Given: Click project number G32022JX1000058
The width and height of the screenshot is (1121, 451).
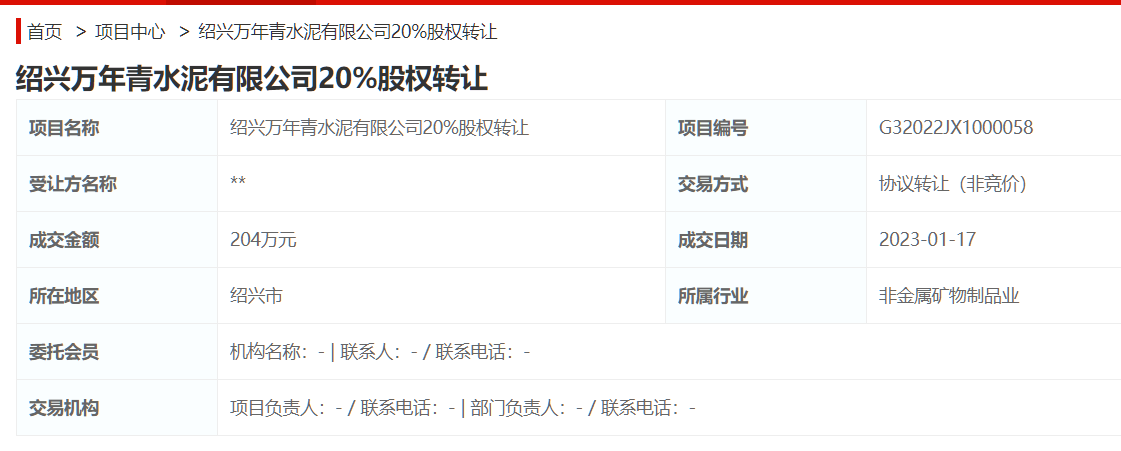Looking at the screenshot, I should point(955,128).
